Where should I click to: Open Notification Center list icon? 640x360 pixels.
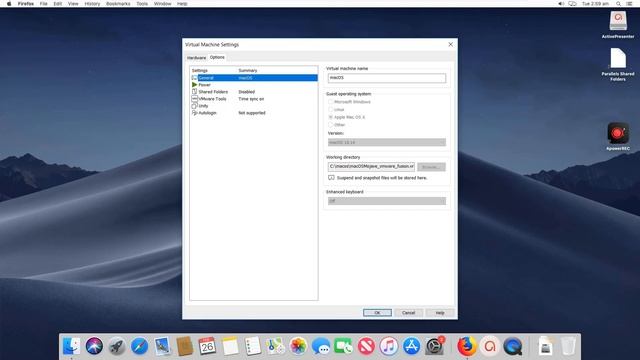click(x=629, y=4)
